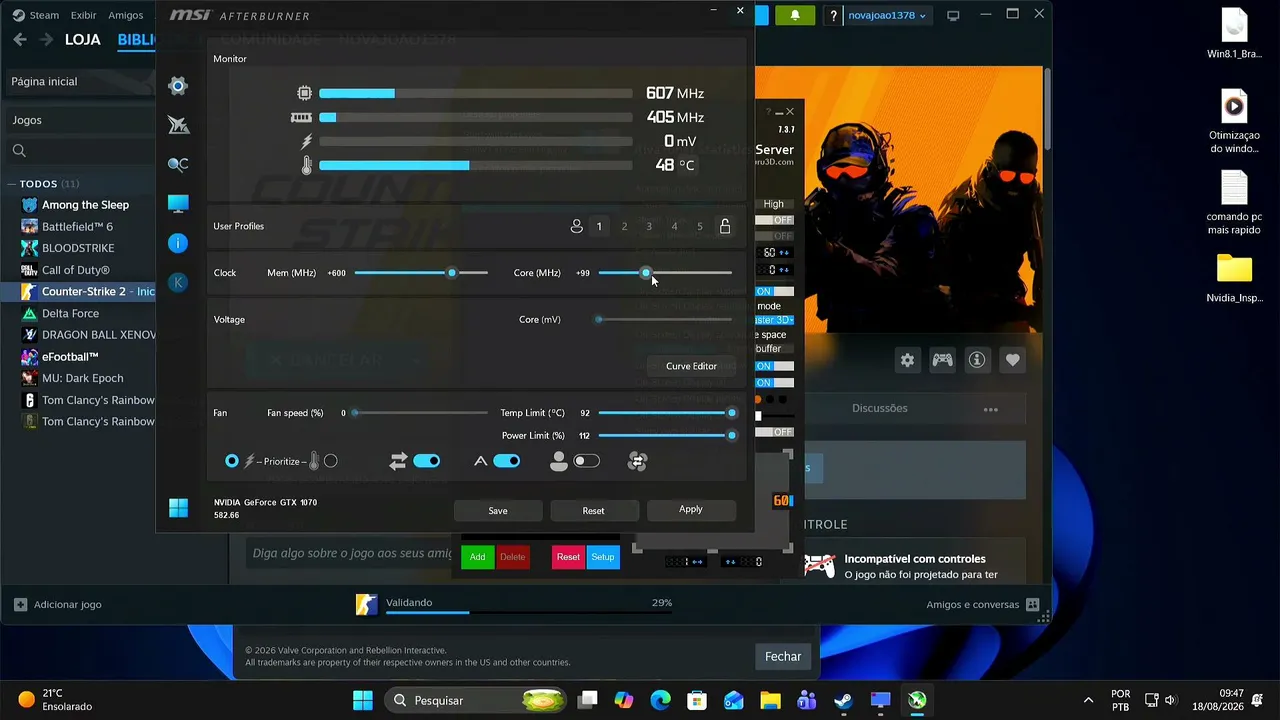Open the Amigos menu in Steam
This screenshot has height=720, width=1280.
point(125,15)
